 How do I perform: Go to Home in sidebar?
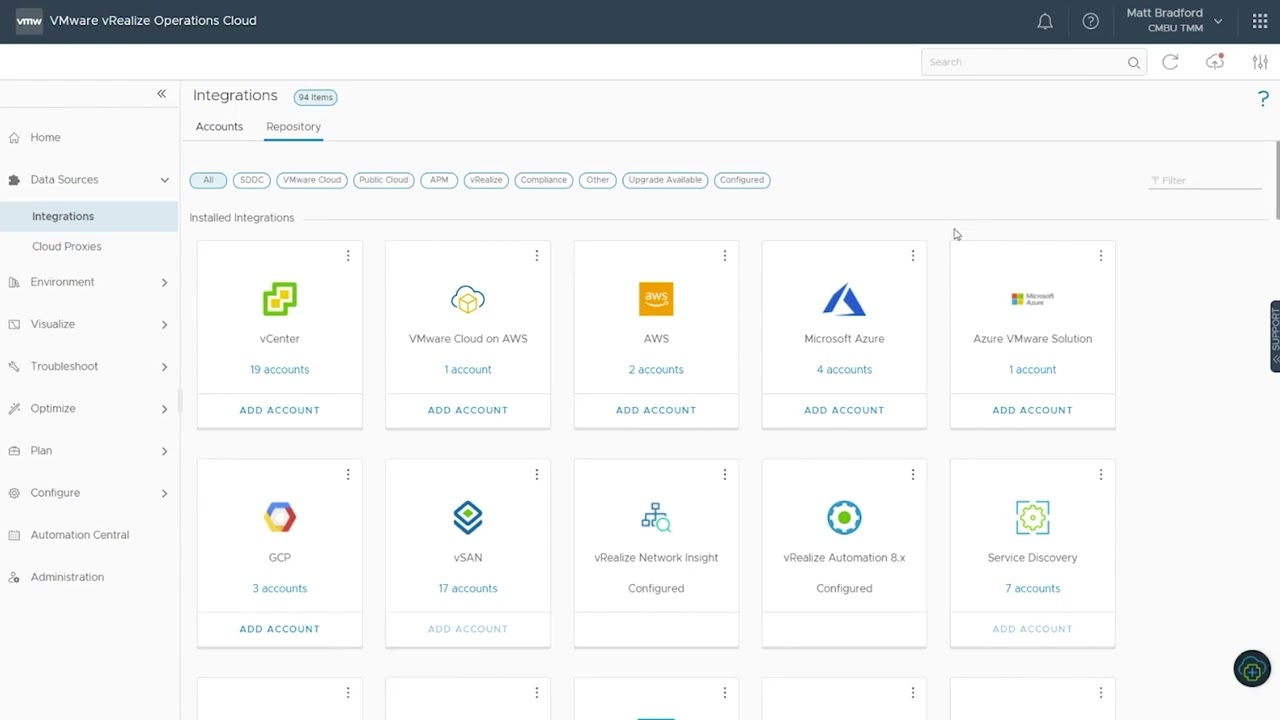pos(45,138)
